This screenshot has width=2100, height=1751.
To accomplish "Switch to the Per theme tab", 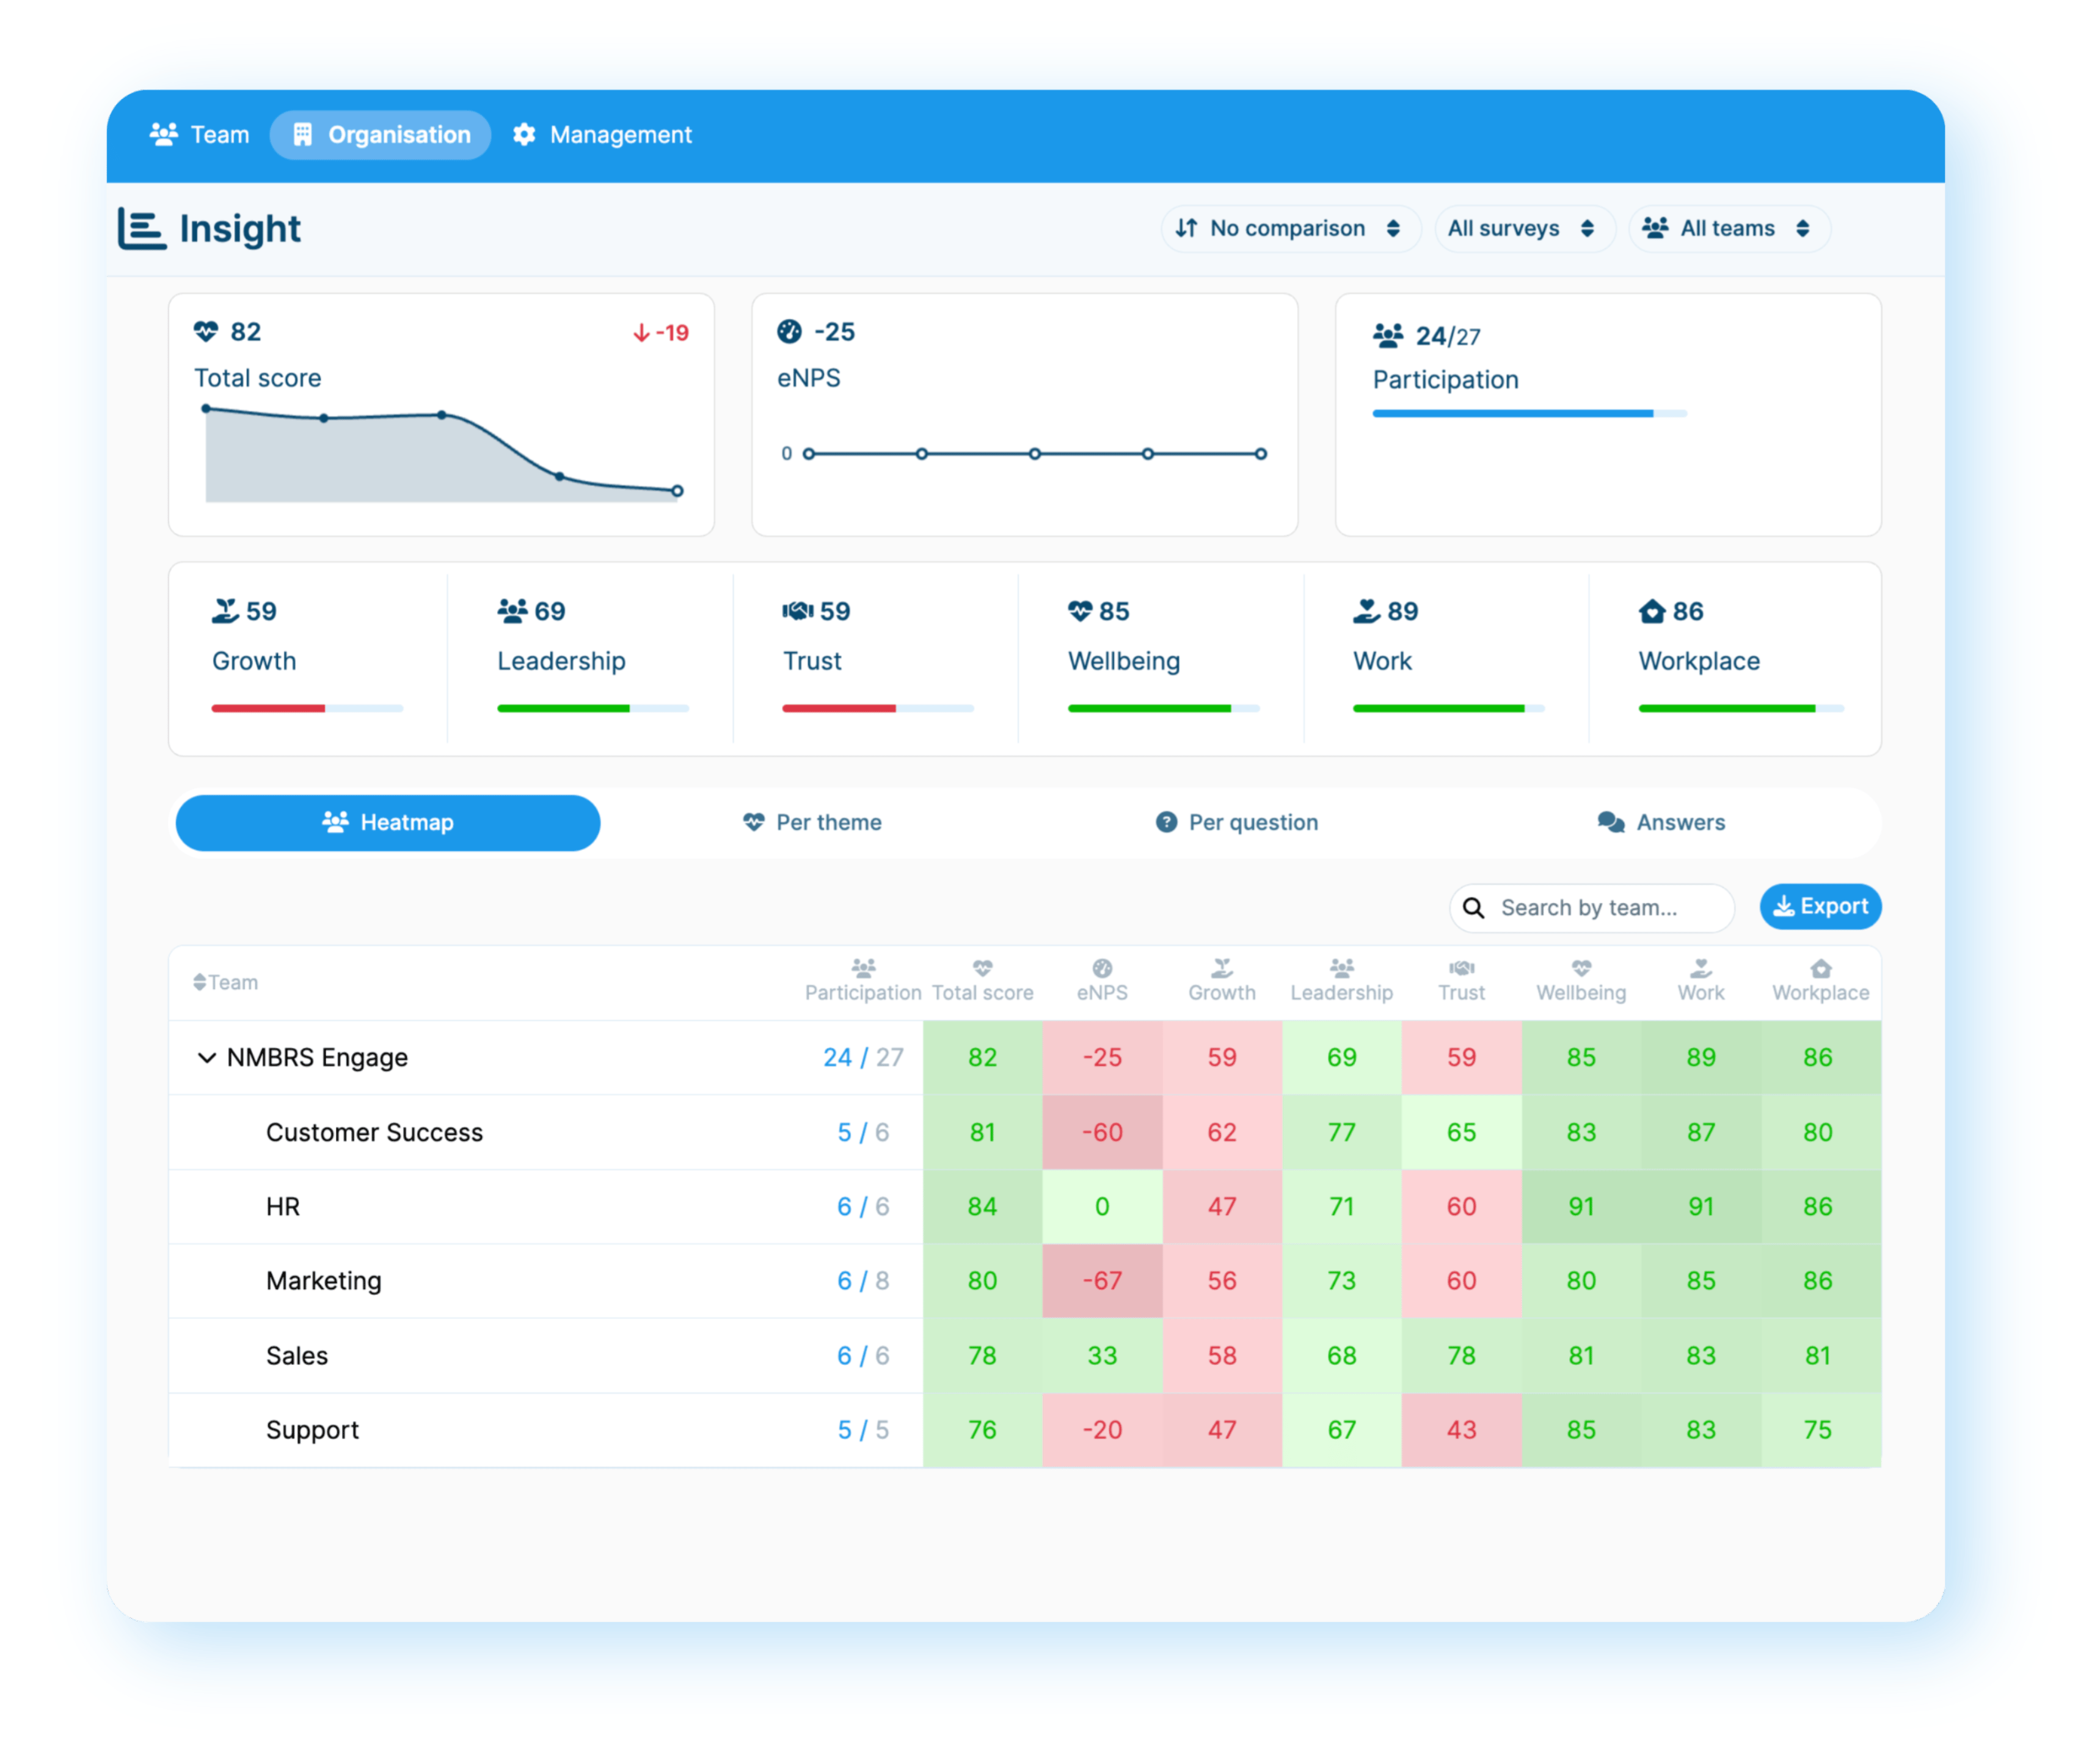I will tap(812, 822).
